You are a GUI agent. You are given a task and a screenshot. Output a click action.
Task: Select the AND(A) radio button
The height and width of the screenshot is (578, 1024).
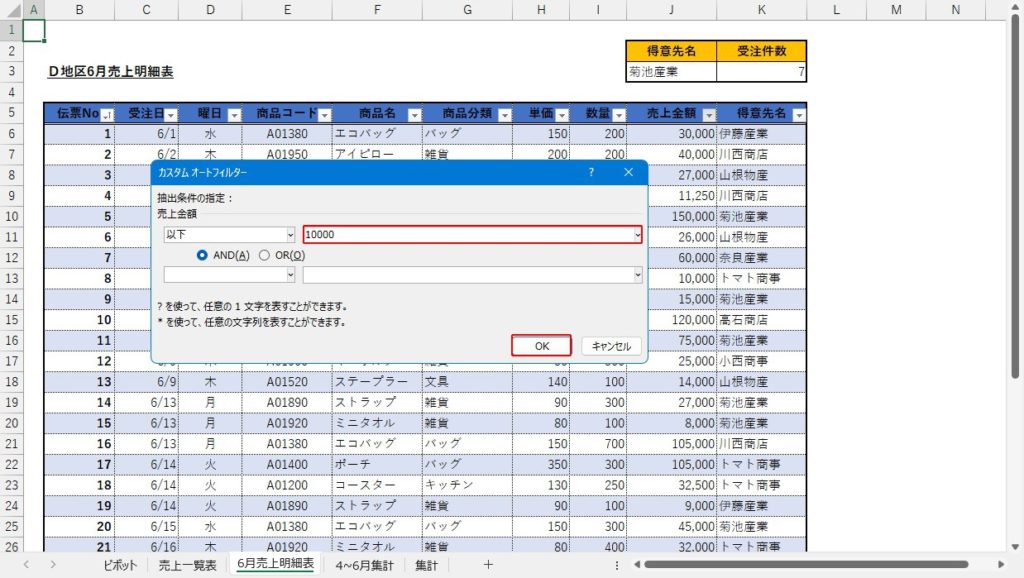(x=203, y=255)
